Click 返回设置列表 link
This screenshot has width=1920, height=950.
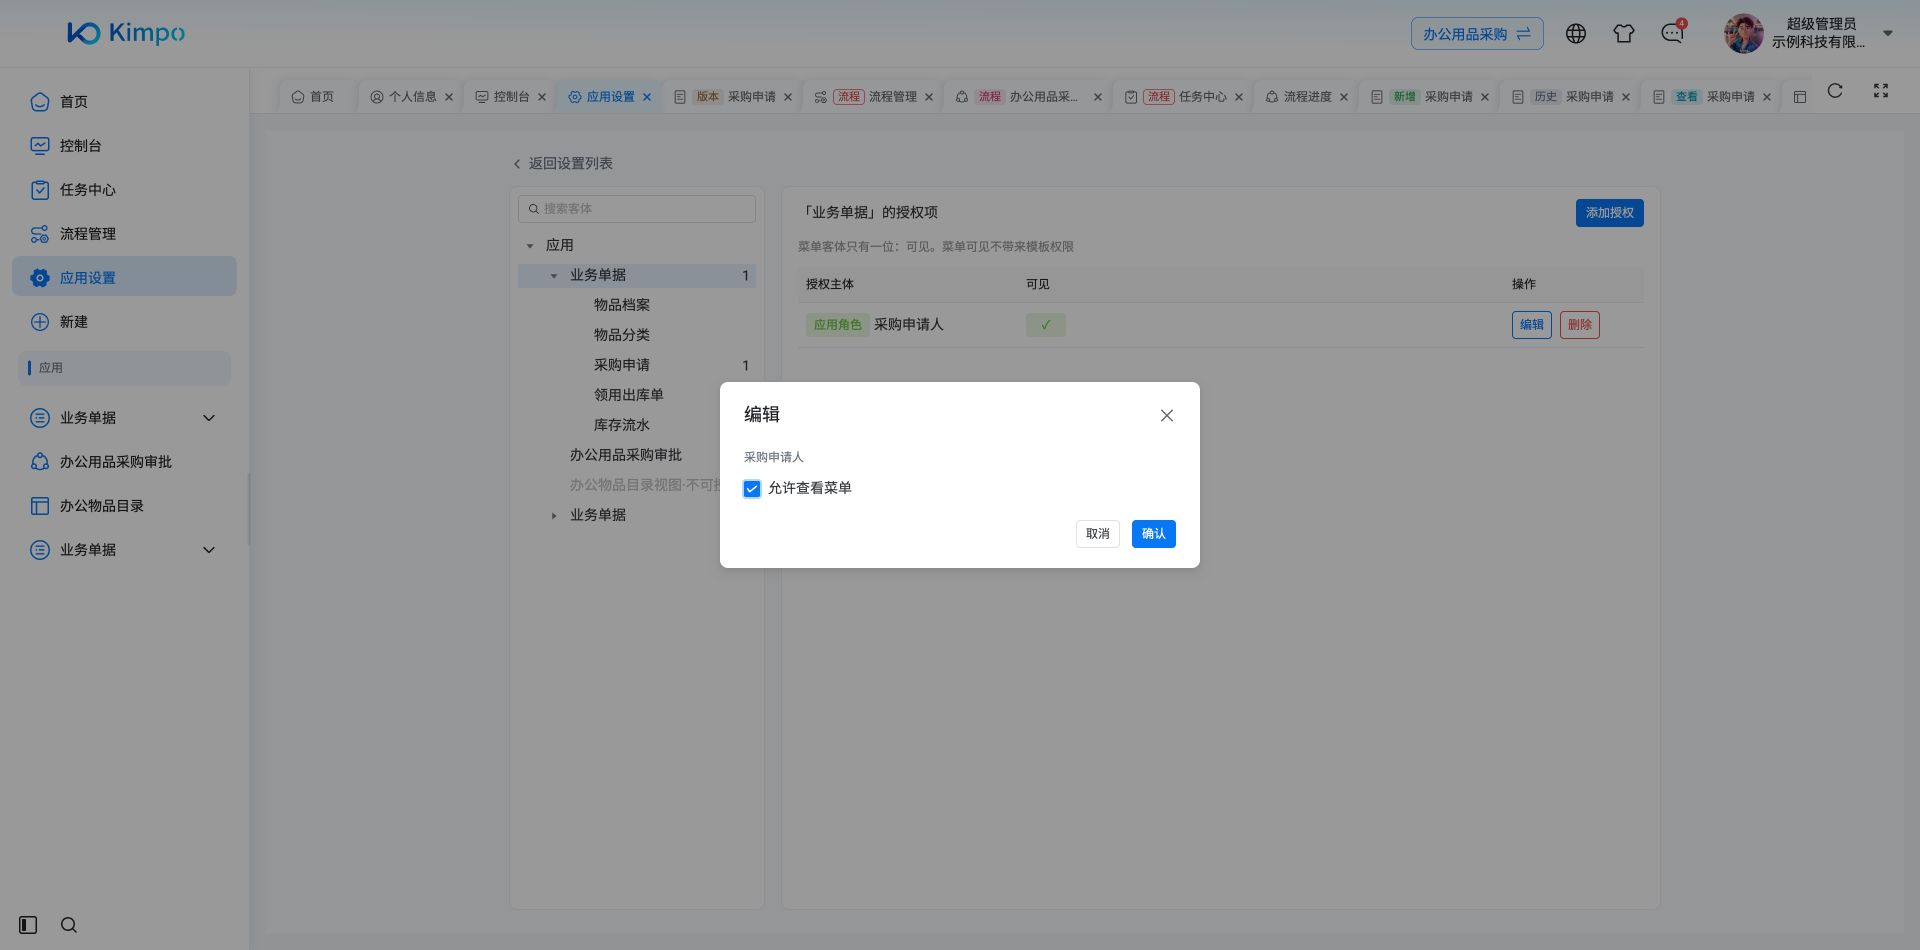(562, 164)
